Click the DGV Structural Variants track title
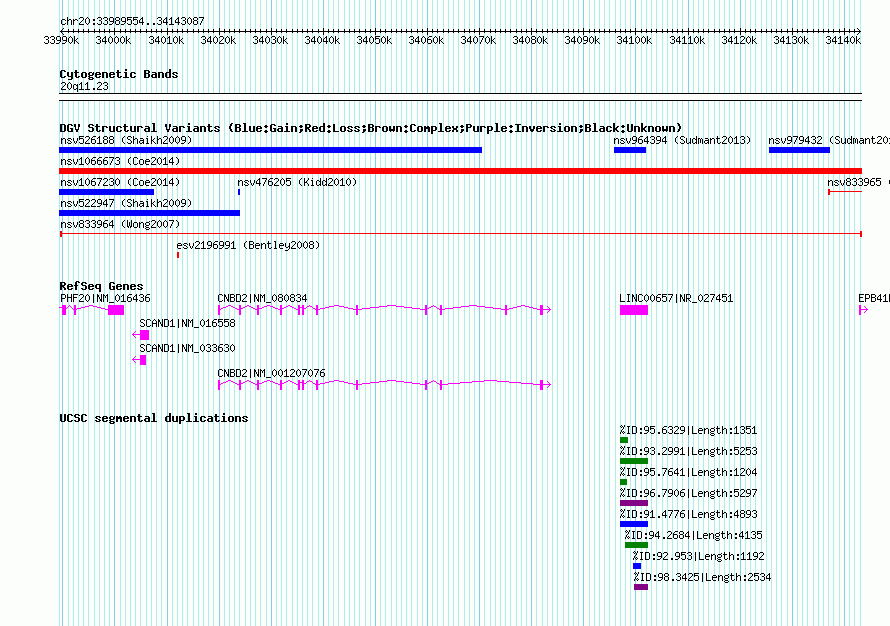The height and width of the screenshot is (626, 890). point(371,128)
